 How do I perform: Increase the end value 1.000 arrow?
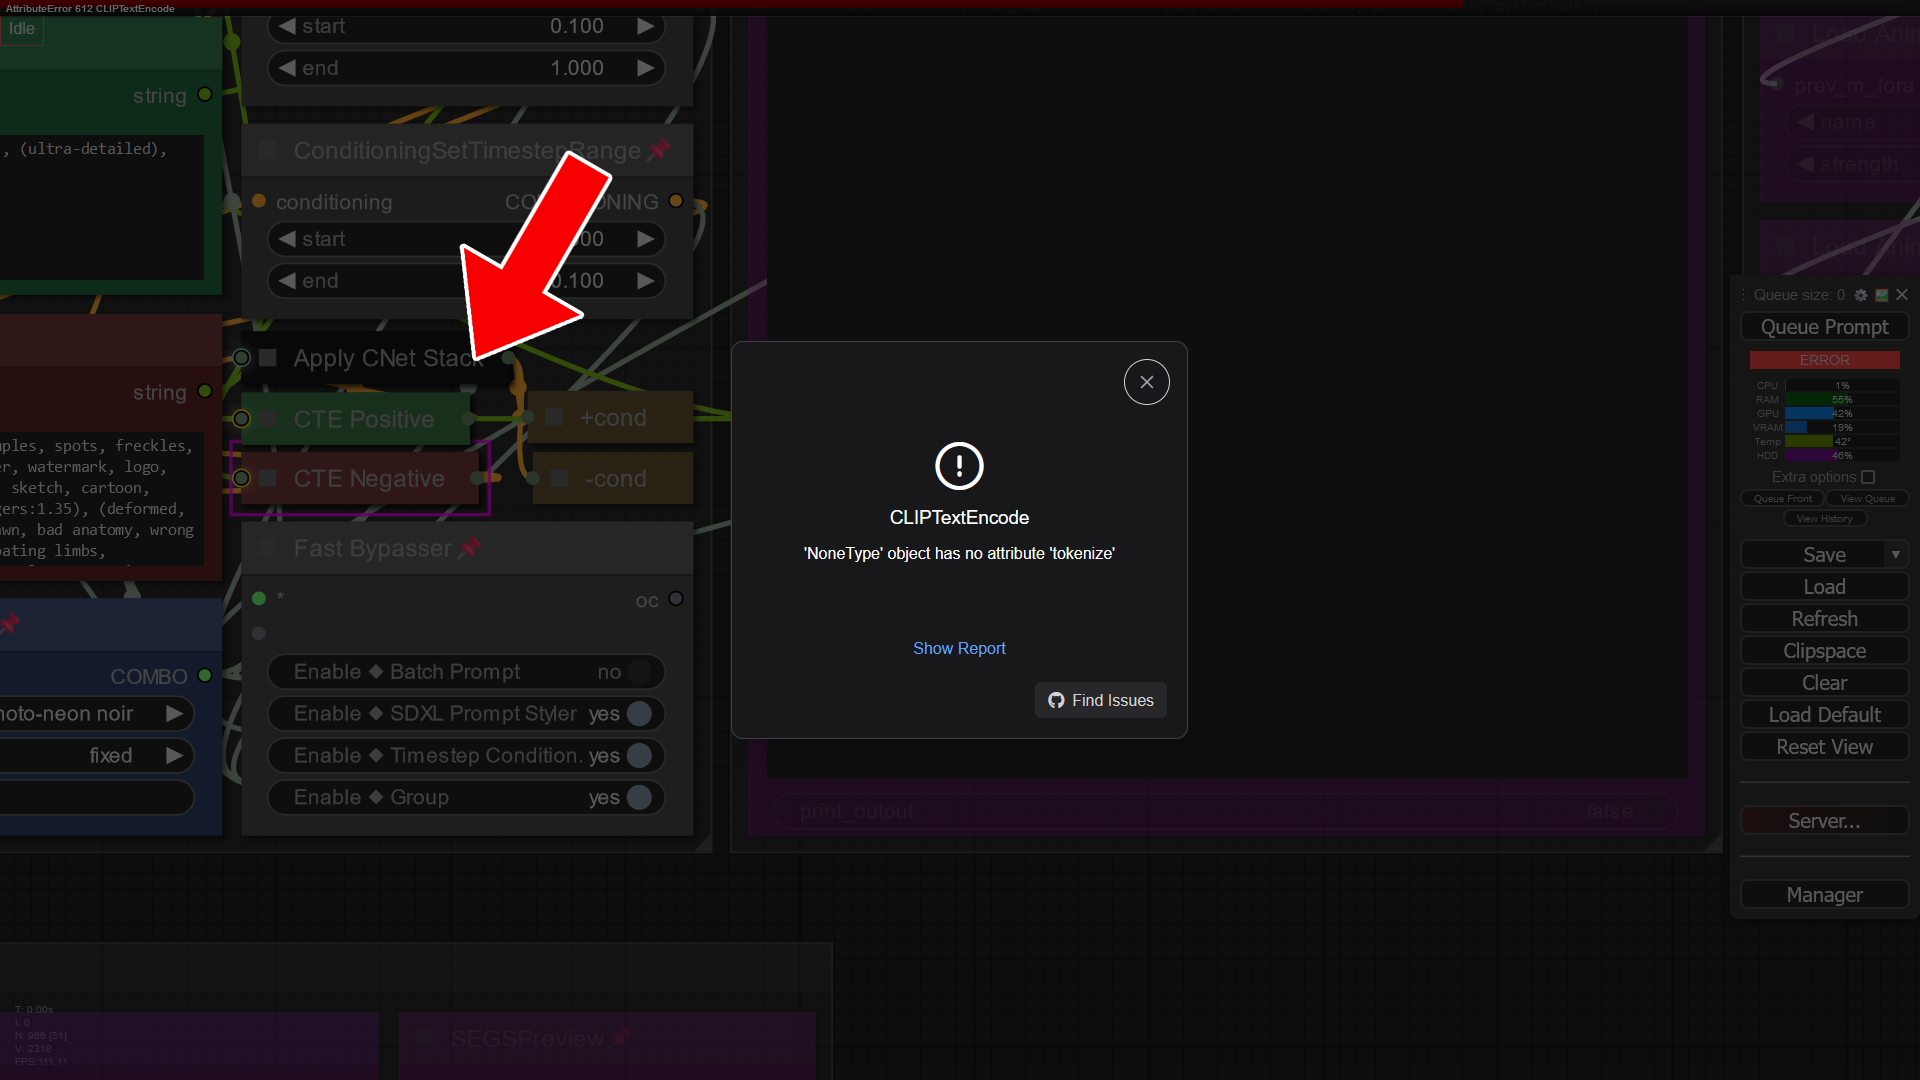click(x=646, y=68)
